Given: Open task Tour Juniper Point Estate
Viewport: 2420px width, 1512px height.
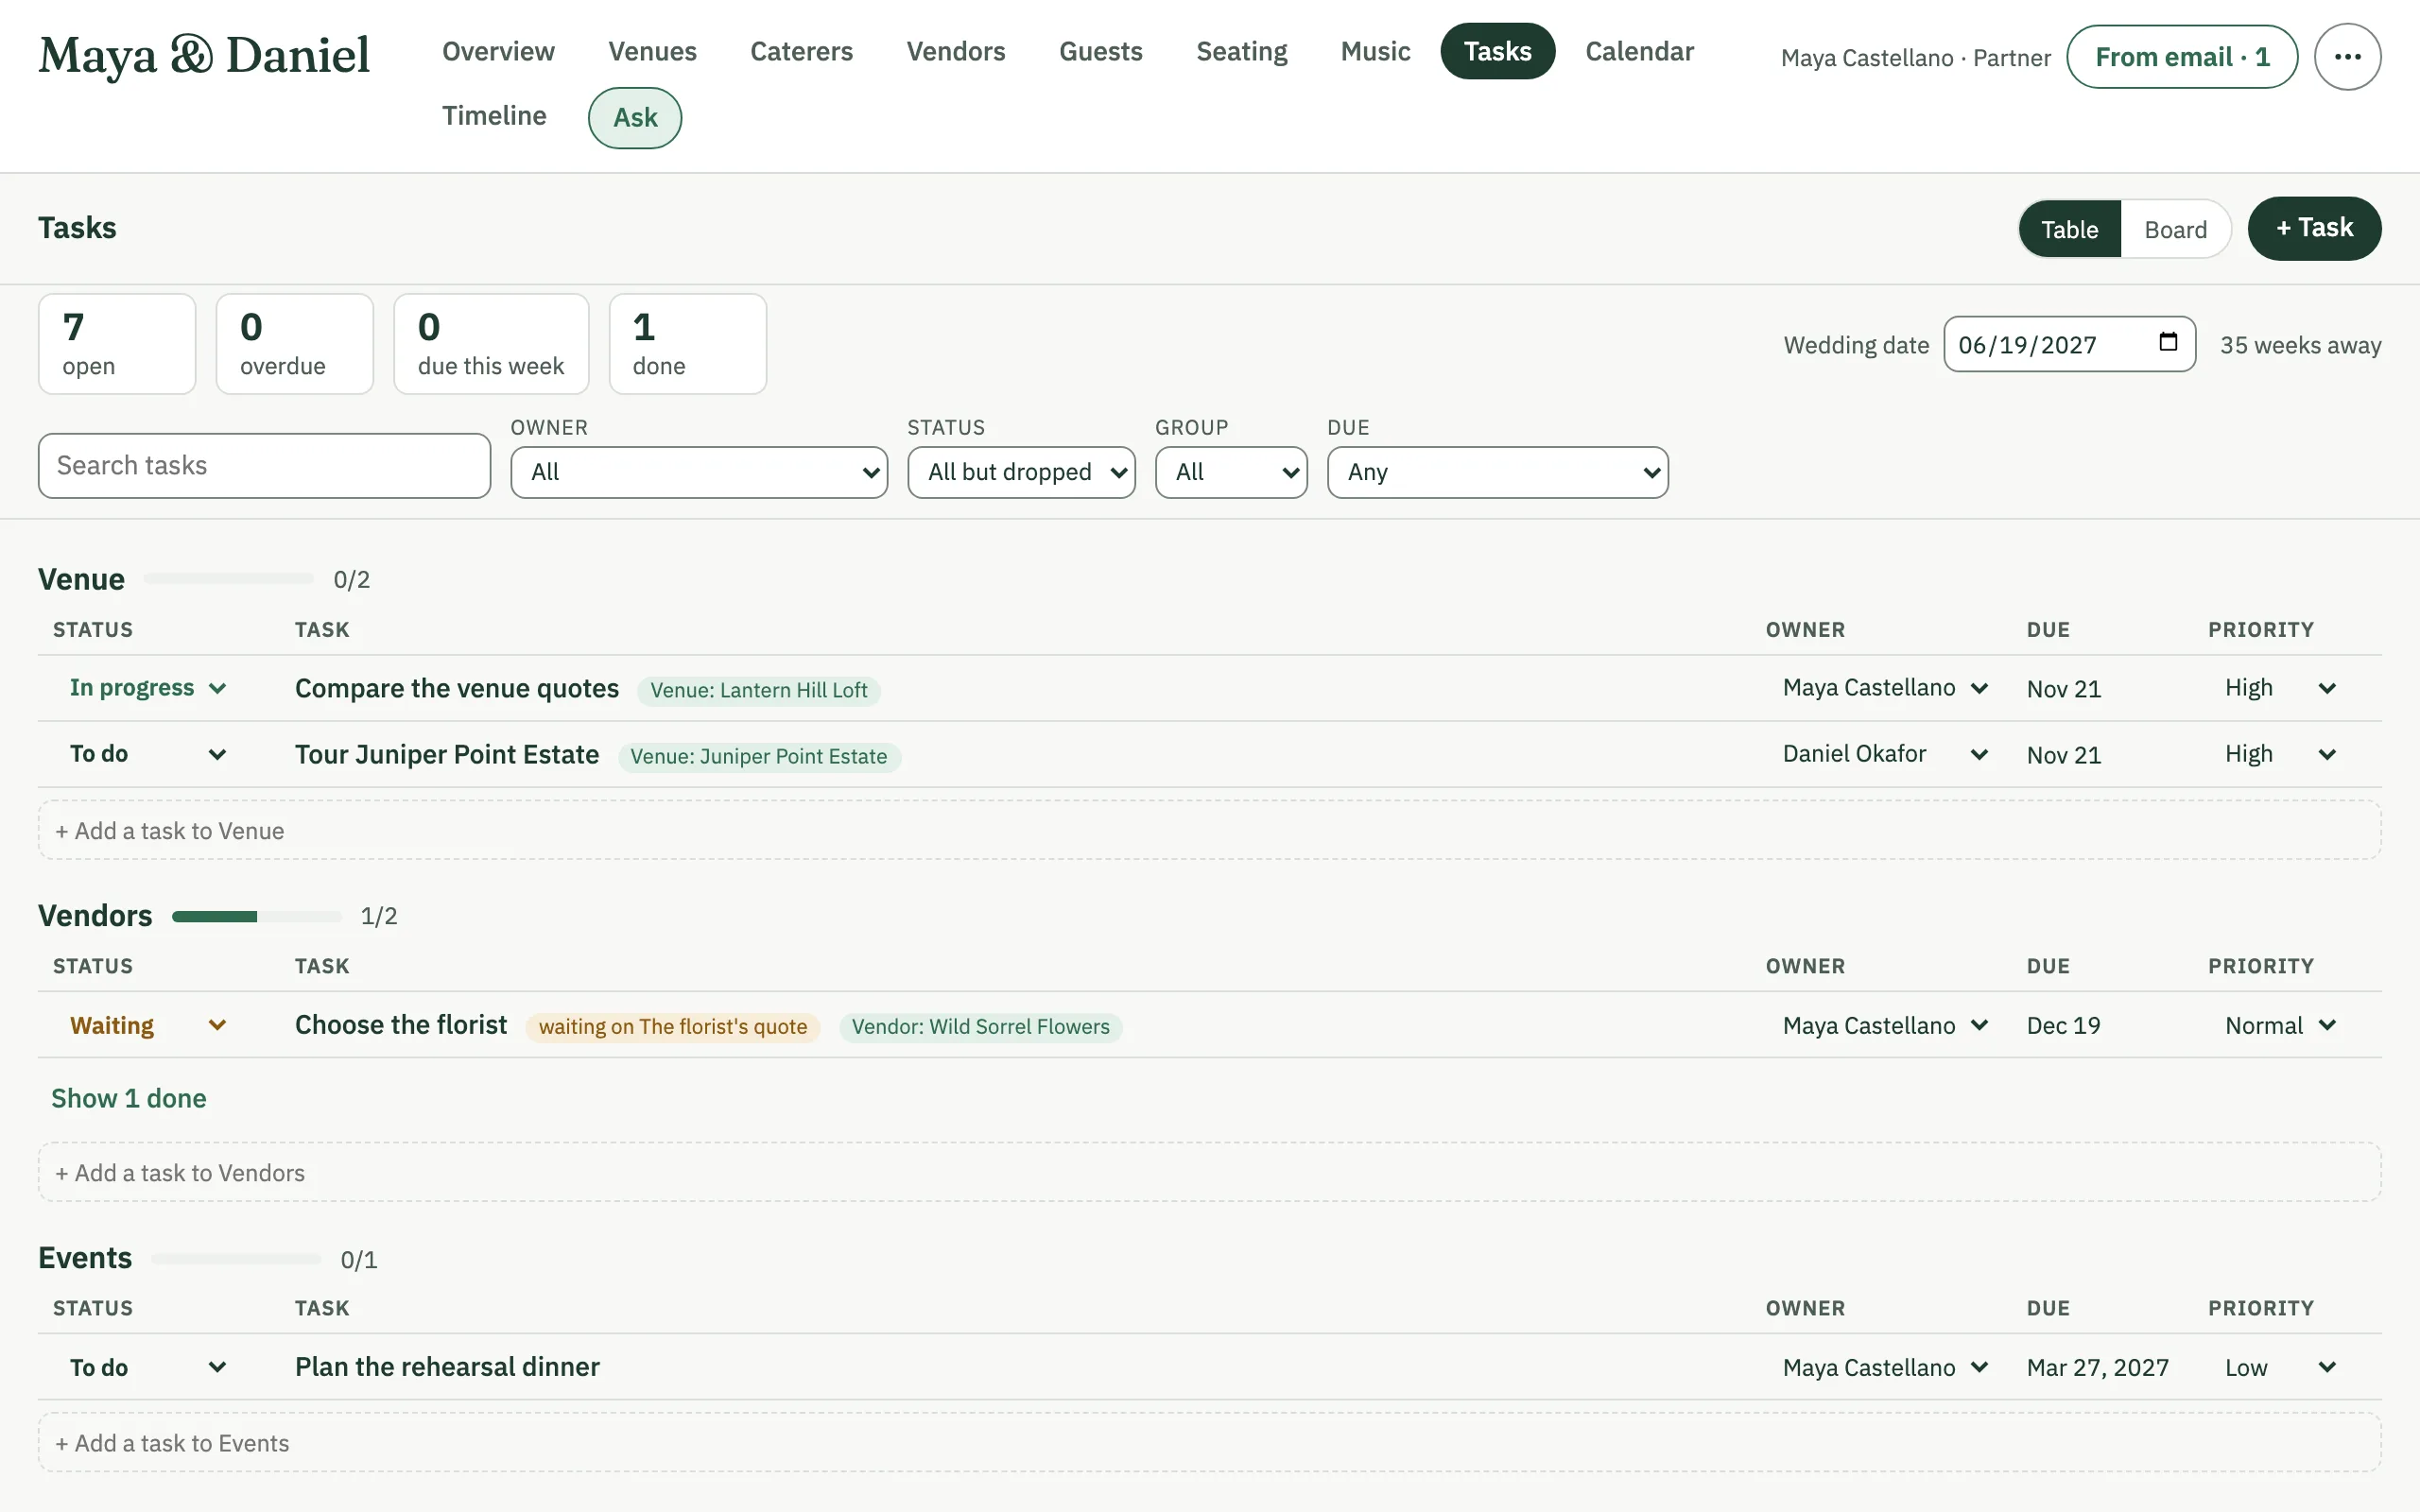Looking at the screenshot, I should coord(447,754).
